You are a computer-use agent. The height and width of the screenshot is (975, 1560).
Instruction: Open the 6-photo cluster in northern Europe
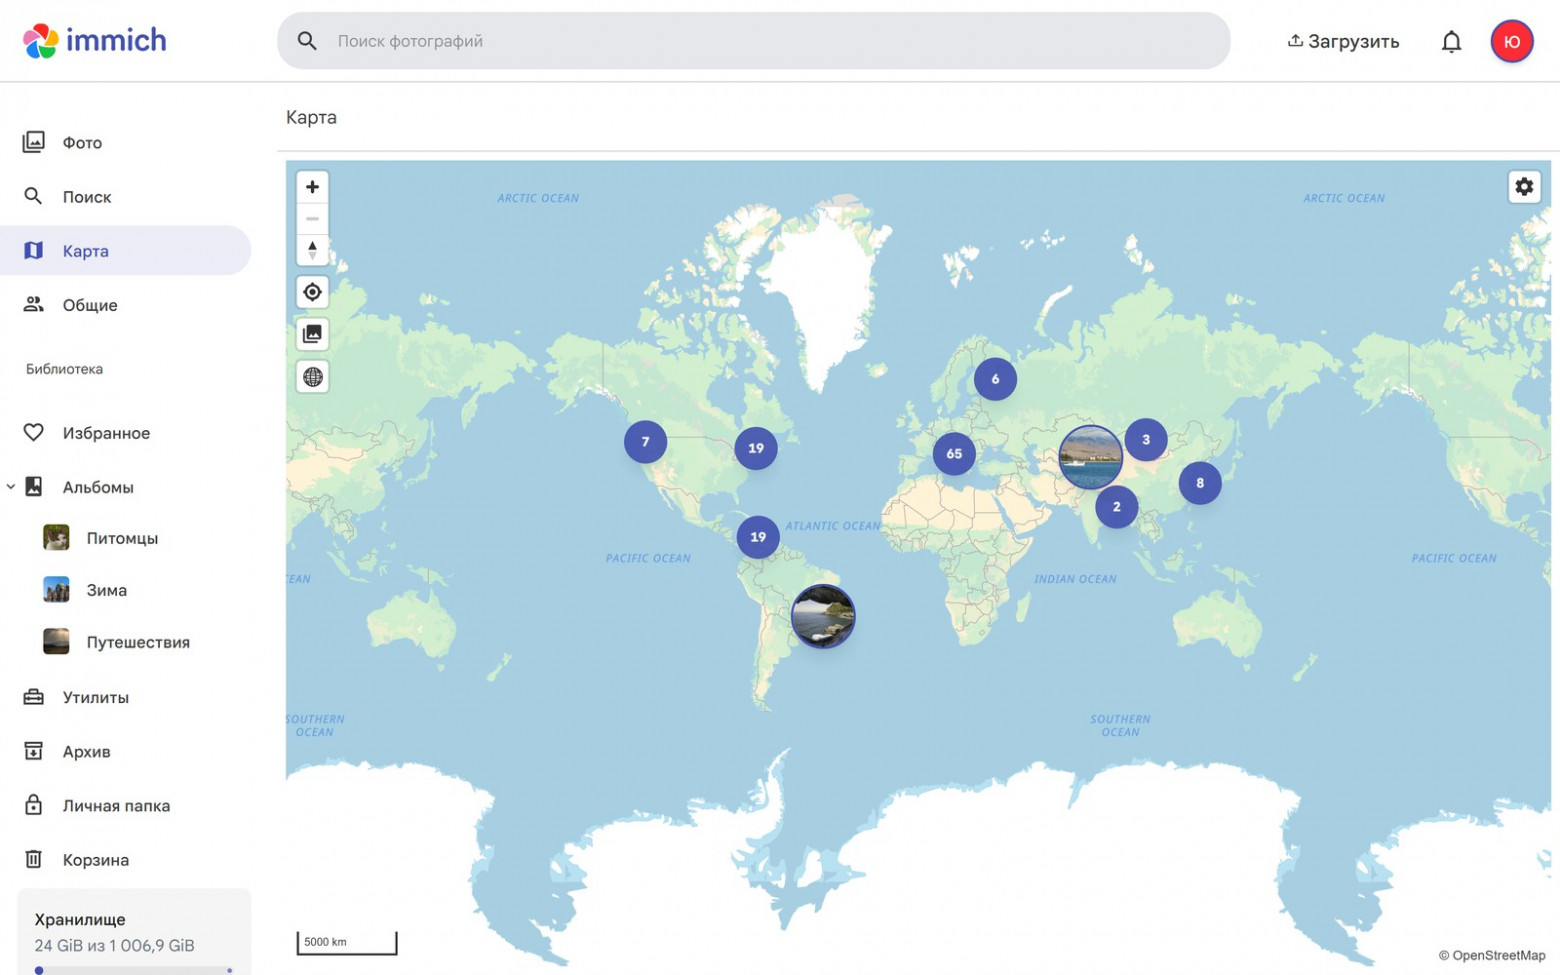(995, 379)
